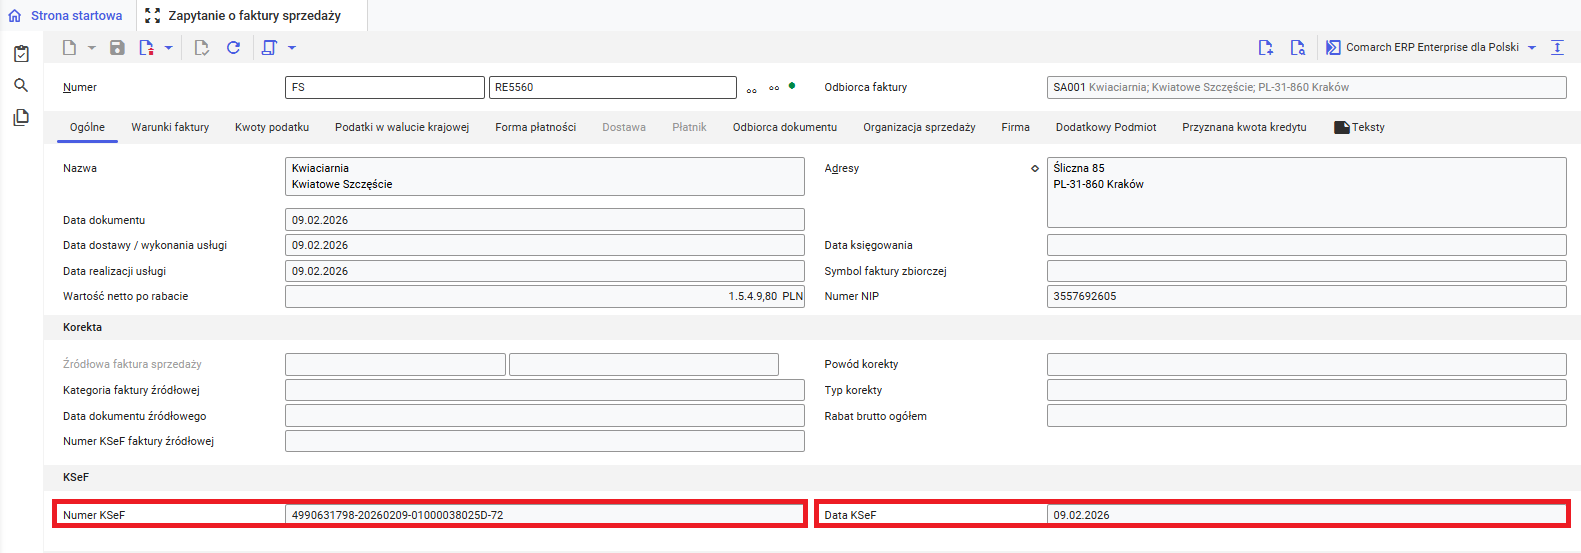Click the add document icon at top right
Viewport: 1581px width, 553px height.
point(1265,48)
